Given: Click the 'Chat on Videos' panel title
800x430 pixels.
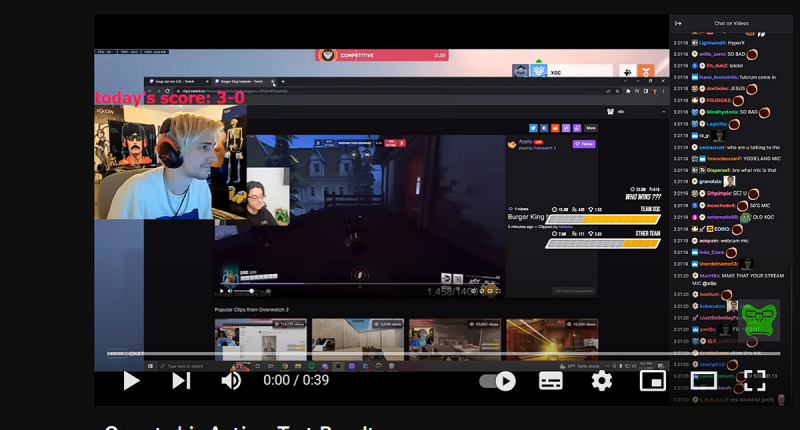Looking at the screenshot, I should (x=731, y=23).
